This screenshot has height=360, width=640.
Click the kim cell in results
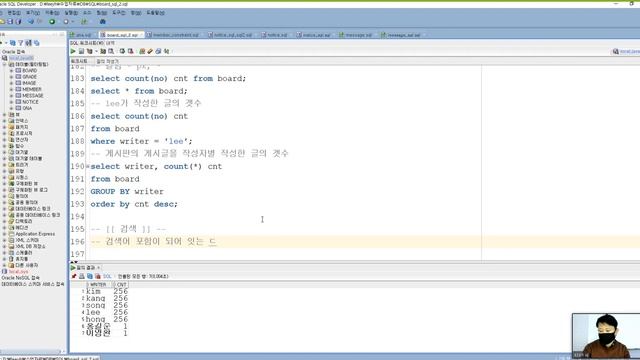point(93,291)
